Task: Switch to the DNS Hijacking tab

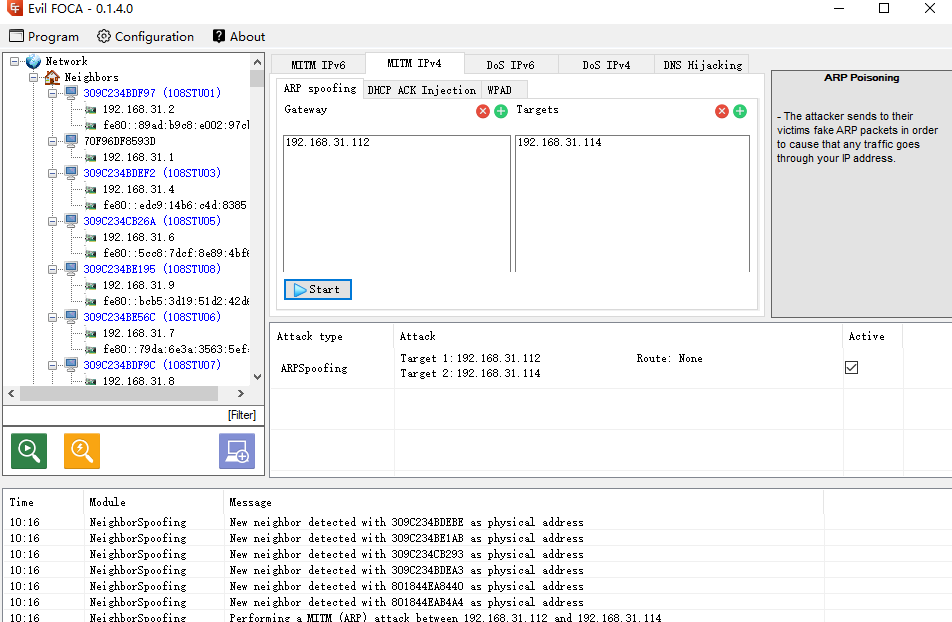Action: pos(702,64)
